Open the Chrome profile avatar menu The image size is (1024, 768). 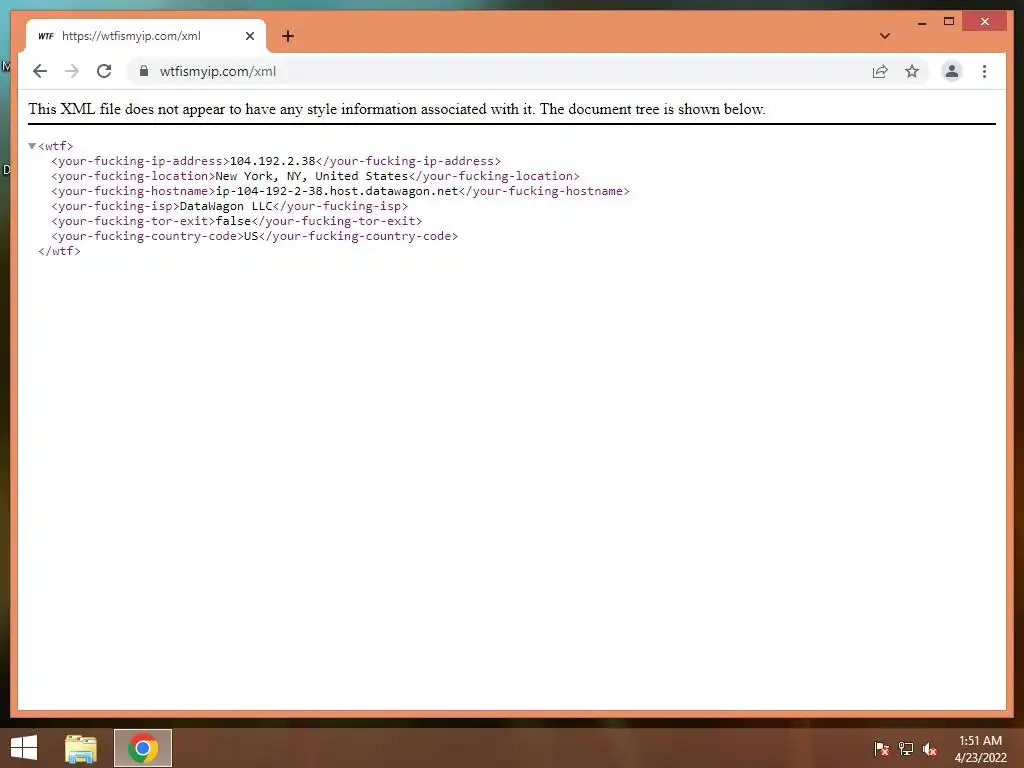[952, 71]
